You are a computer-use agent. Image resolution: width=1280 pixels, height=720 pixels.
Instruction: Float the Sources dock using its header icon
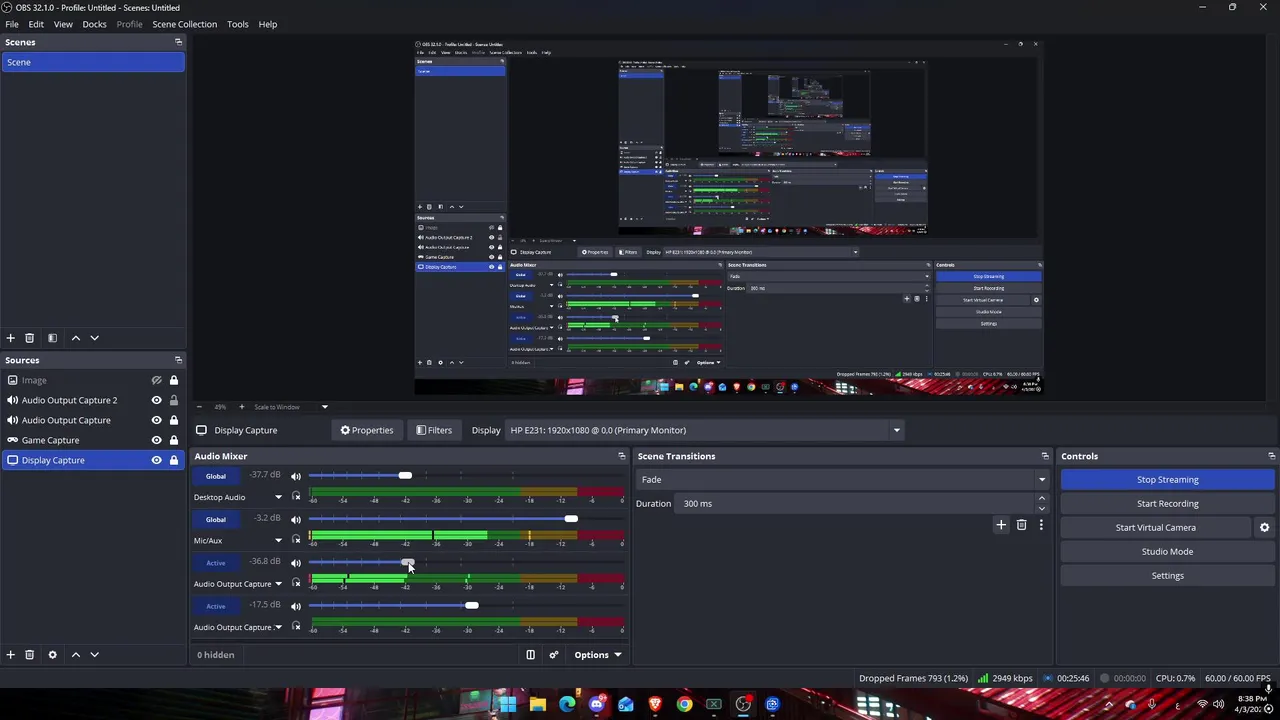(x=178, y=360)
